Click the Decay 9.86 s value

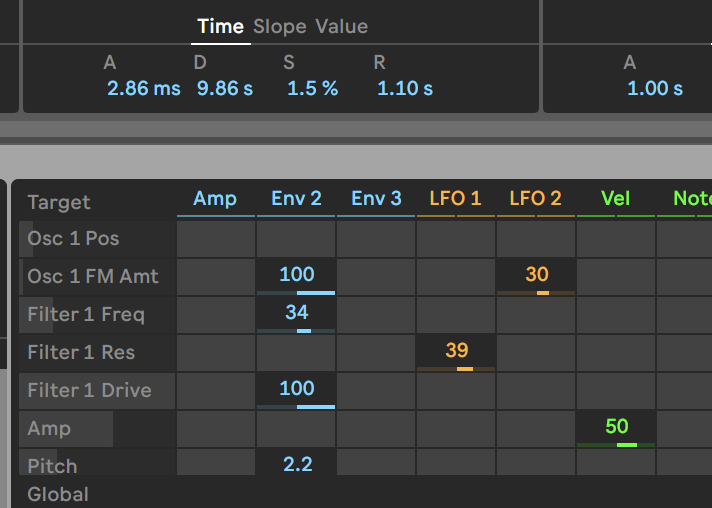[x=225, y=88]
